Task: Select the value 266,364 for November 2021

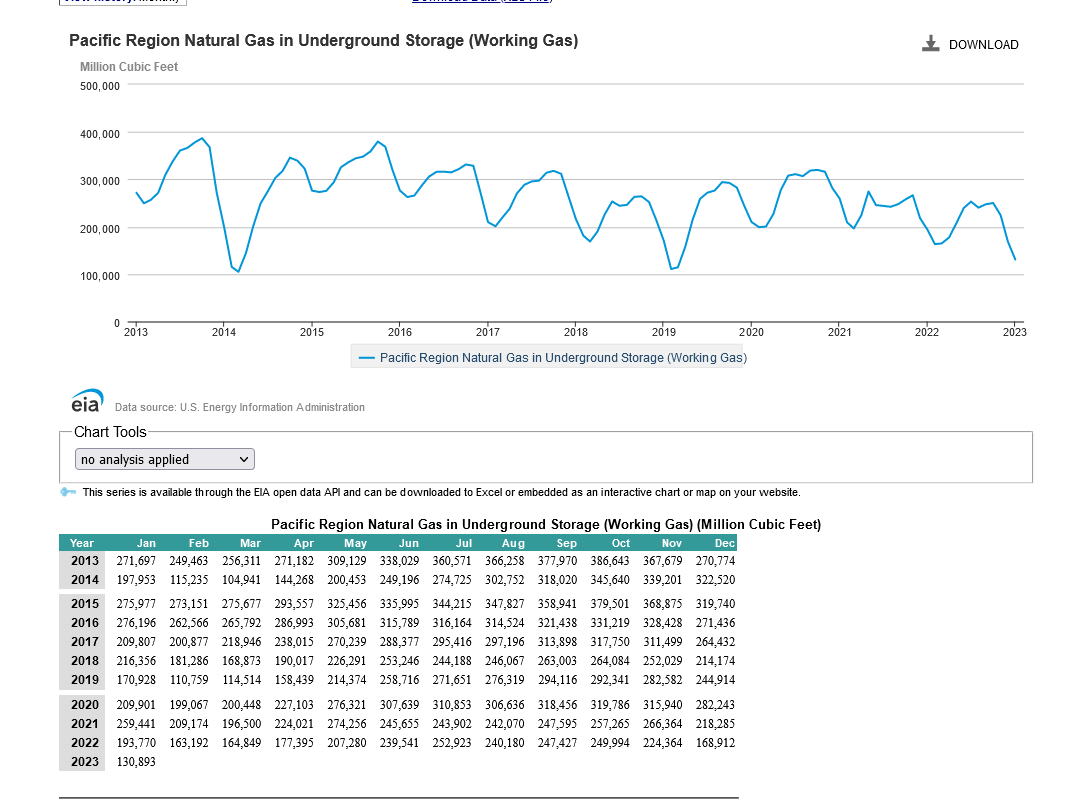Action: click(x=663, y=723)
